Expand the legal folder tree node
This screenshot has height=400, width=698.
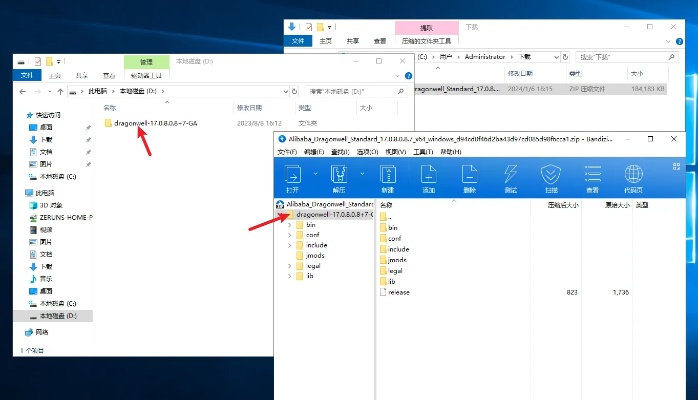[289, 266]
